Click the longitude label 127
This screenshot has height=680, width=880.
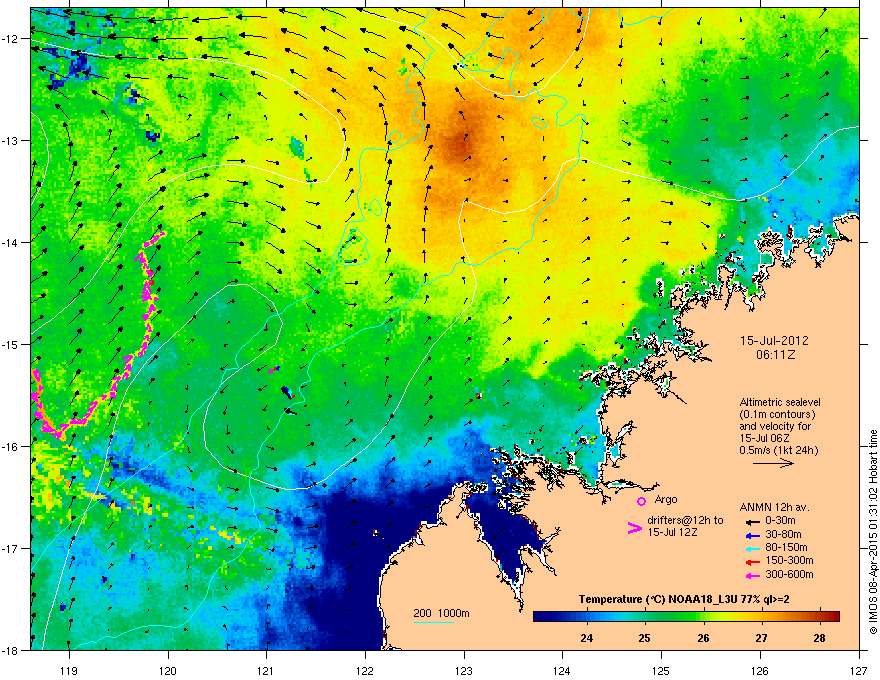coord(859,670)
